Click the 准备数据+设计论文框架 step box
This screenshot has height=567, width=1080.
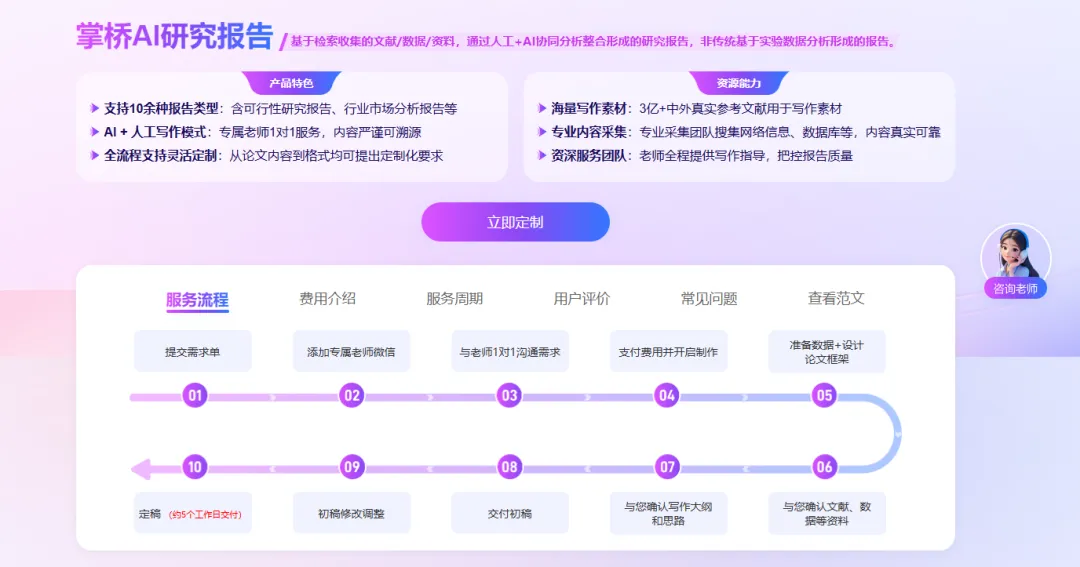(x=827, y=351)
